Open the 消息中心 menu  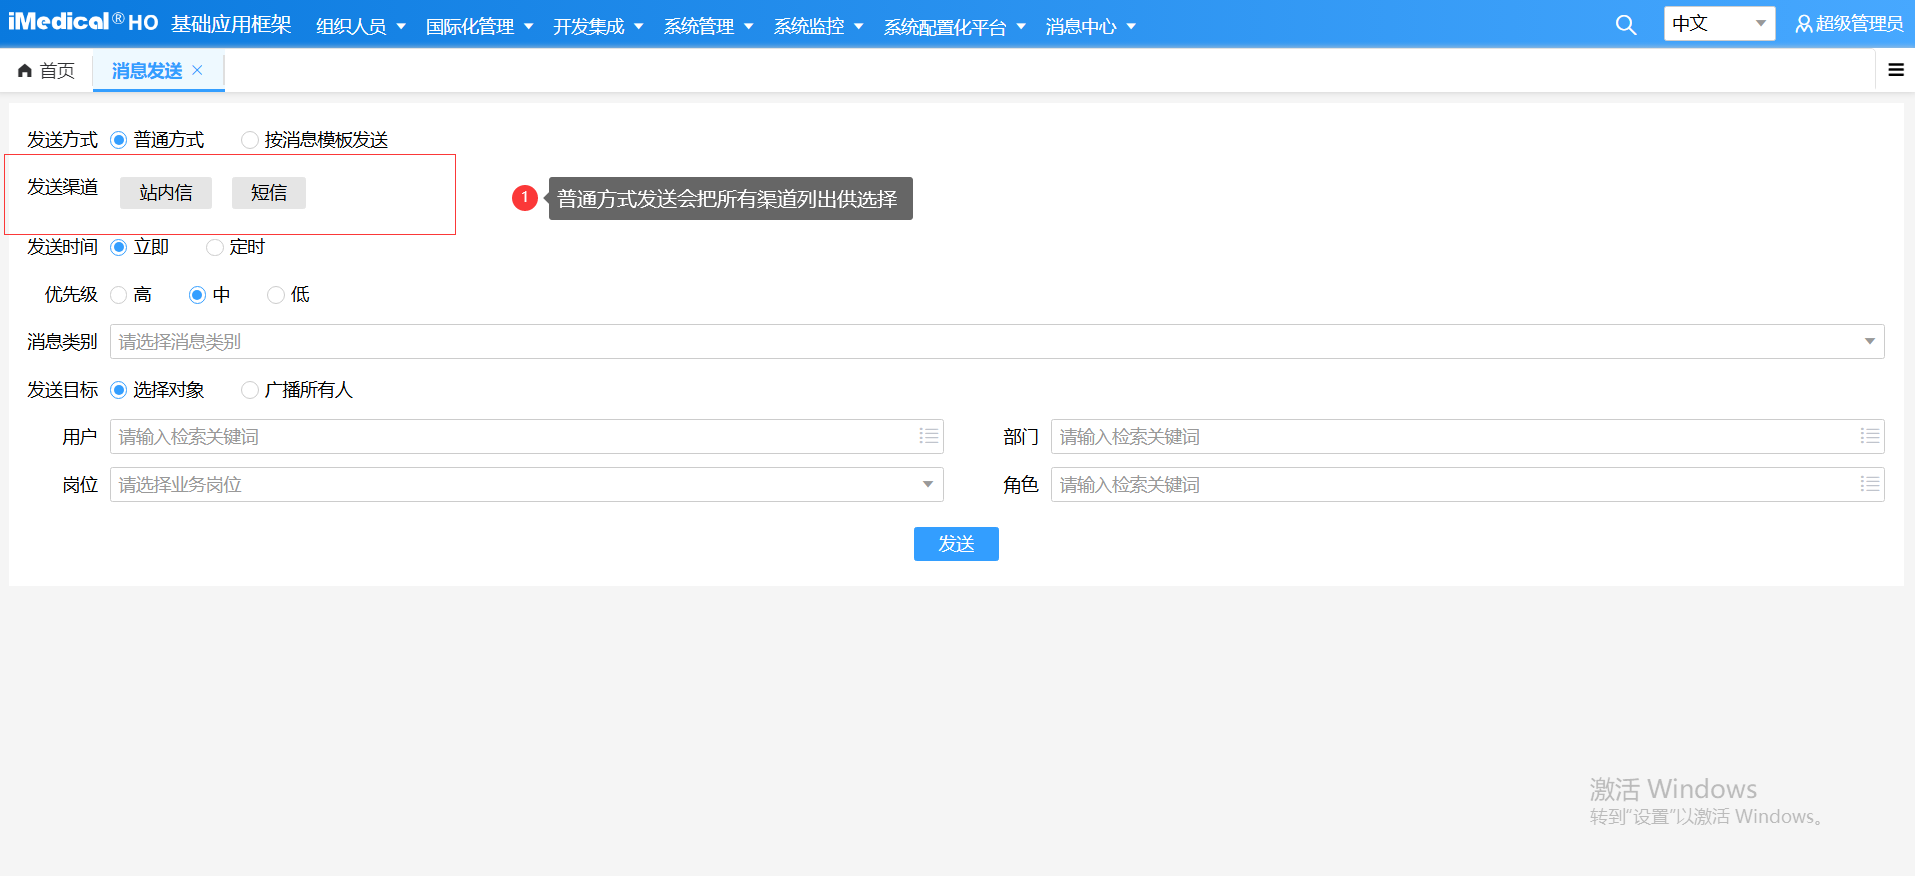1090,26
